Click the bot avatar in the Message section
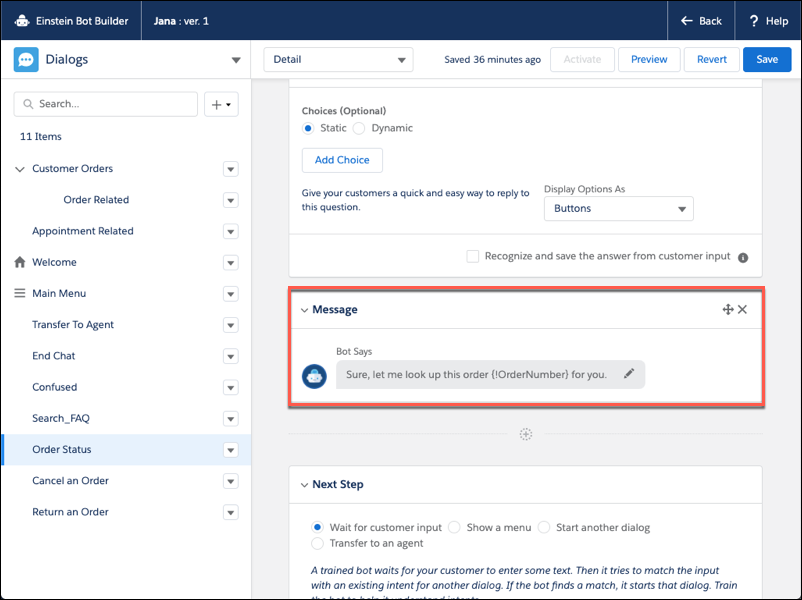 [x=314, y=376]
